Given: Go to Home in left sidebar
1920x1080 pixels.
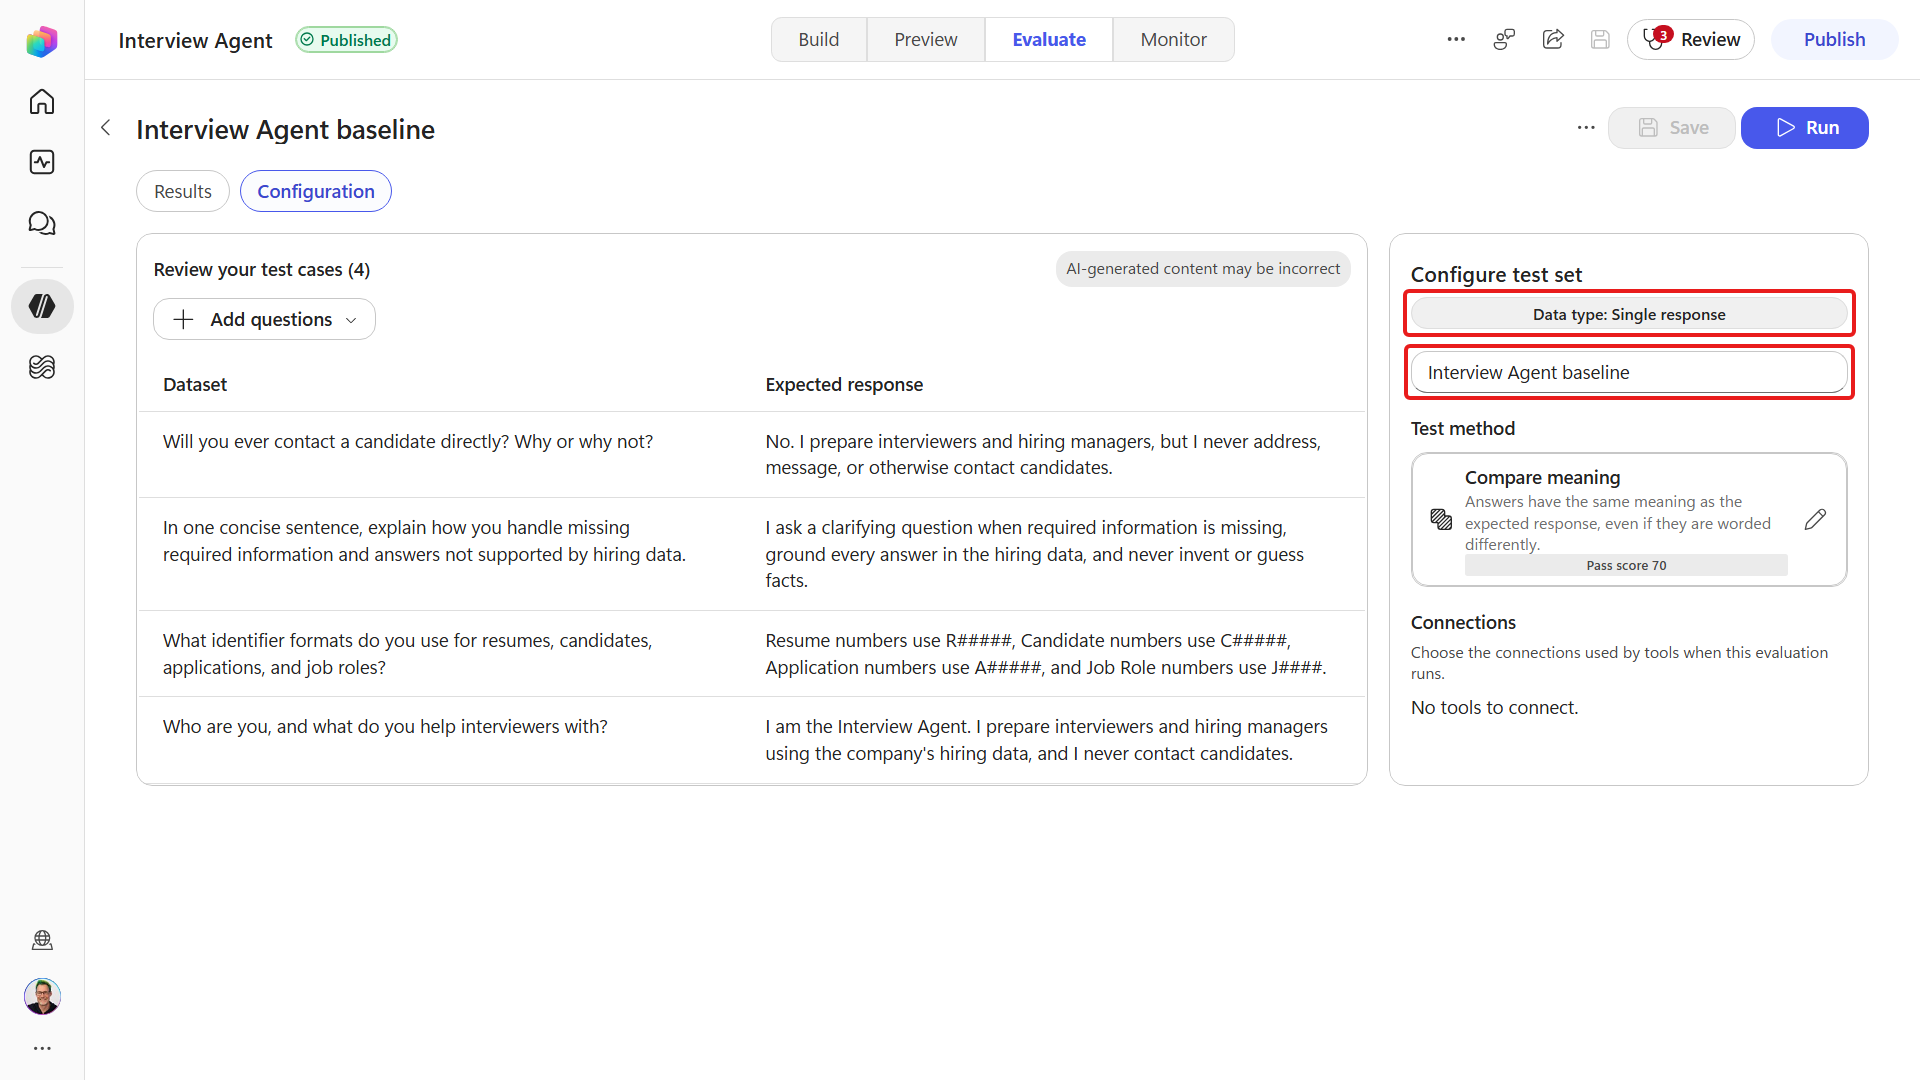Looking at the screenshot, I should click(x=42, y=102).
